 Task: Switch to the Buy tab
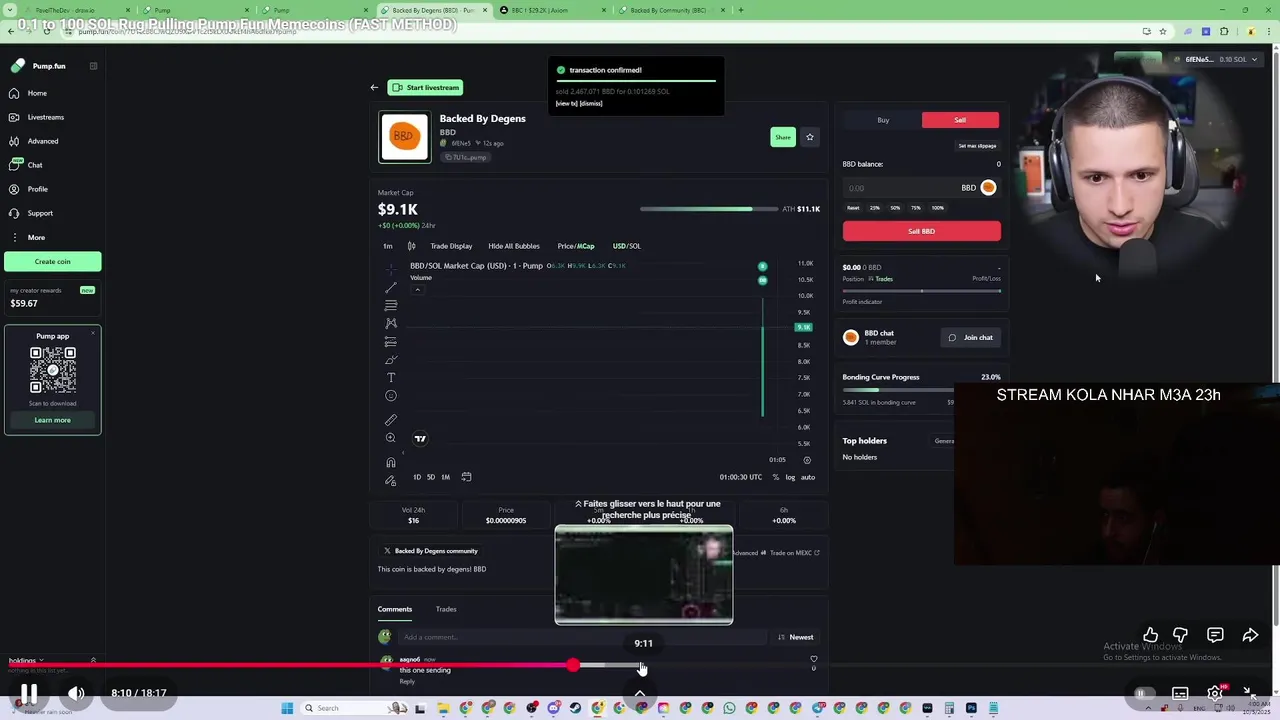[883, 120]
